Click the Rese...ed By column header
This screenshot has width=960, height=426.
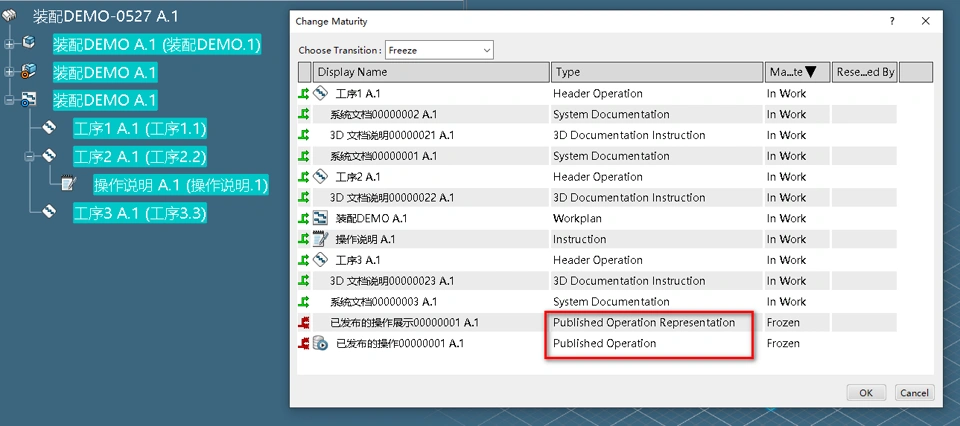[864, 72]
